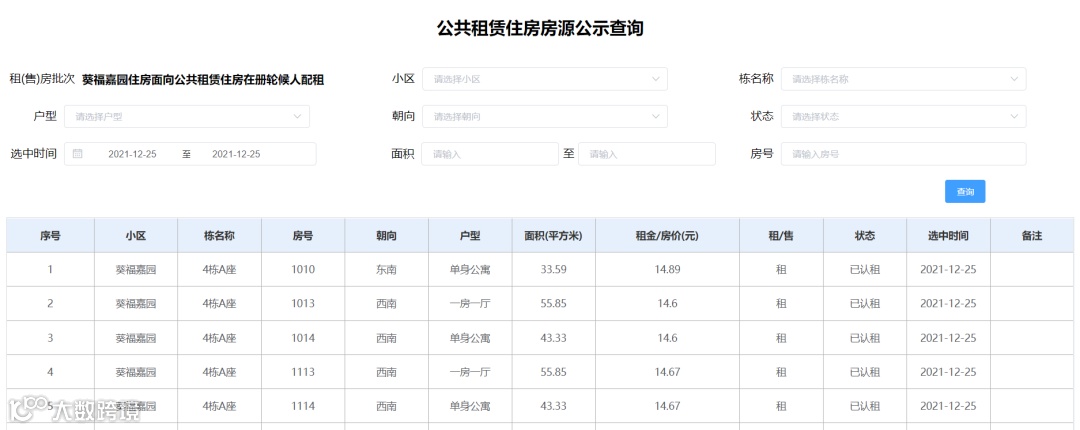Click the 户型 column header in table
Screen dimensions: 1080x430
pos(470,236)
